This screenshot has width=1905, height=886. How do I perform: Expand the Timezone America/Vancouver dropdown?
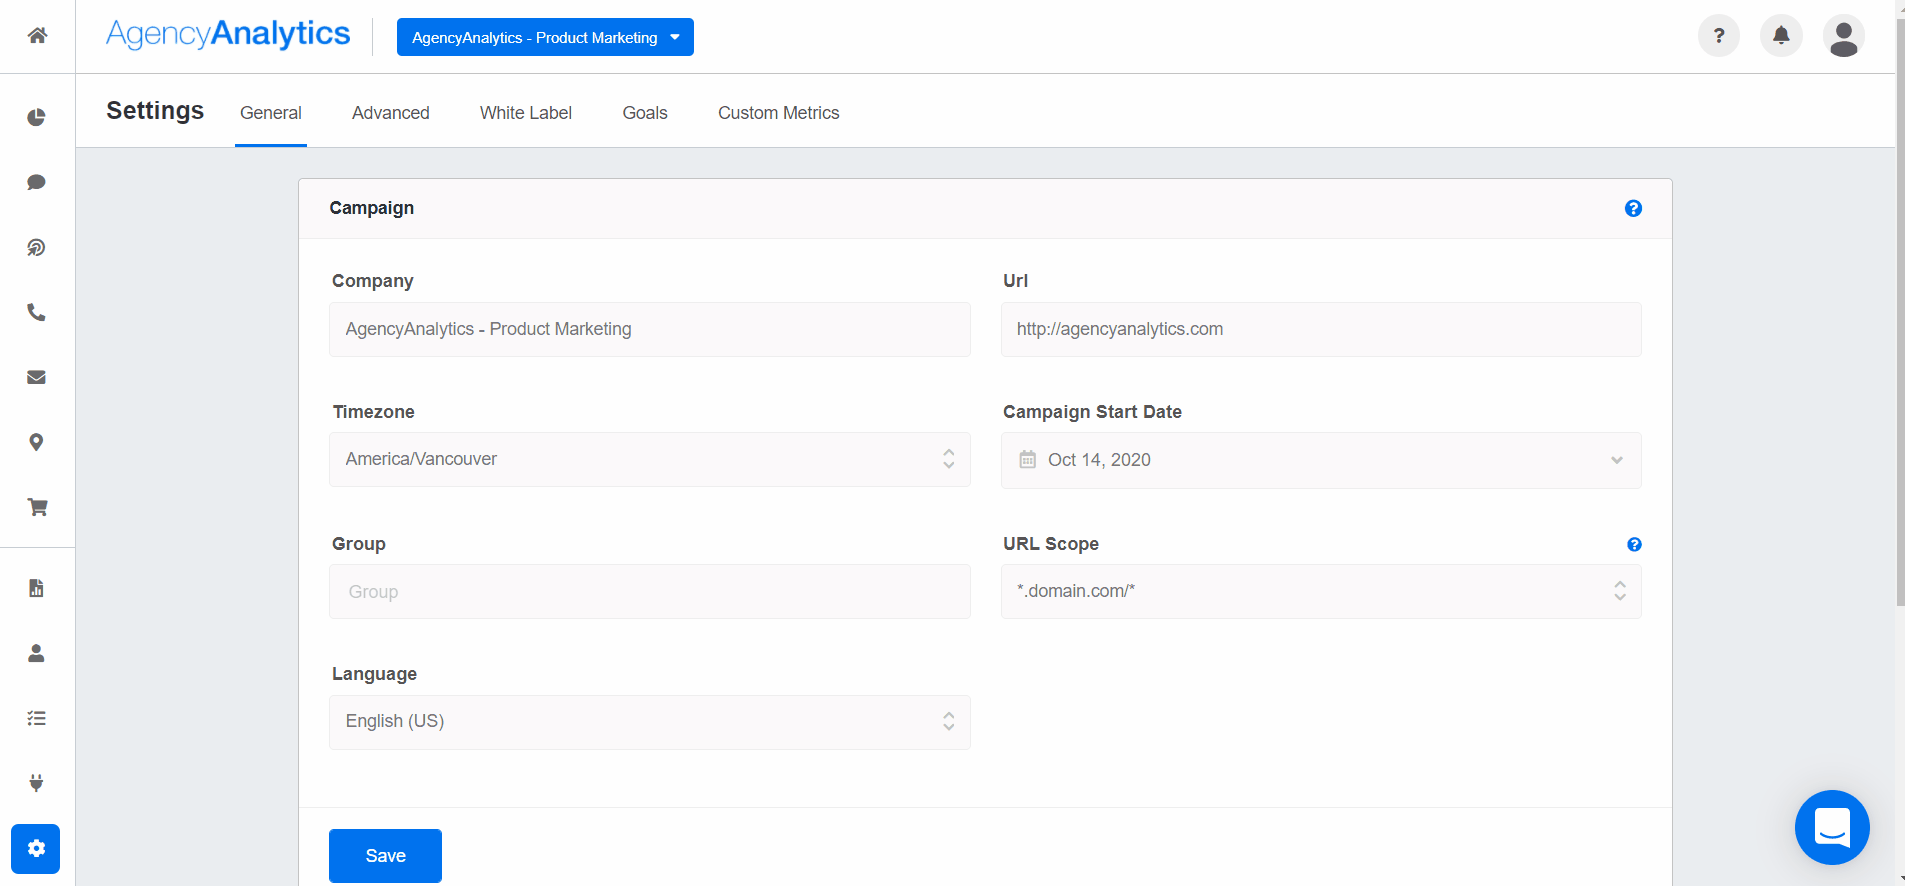649,459
